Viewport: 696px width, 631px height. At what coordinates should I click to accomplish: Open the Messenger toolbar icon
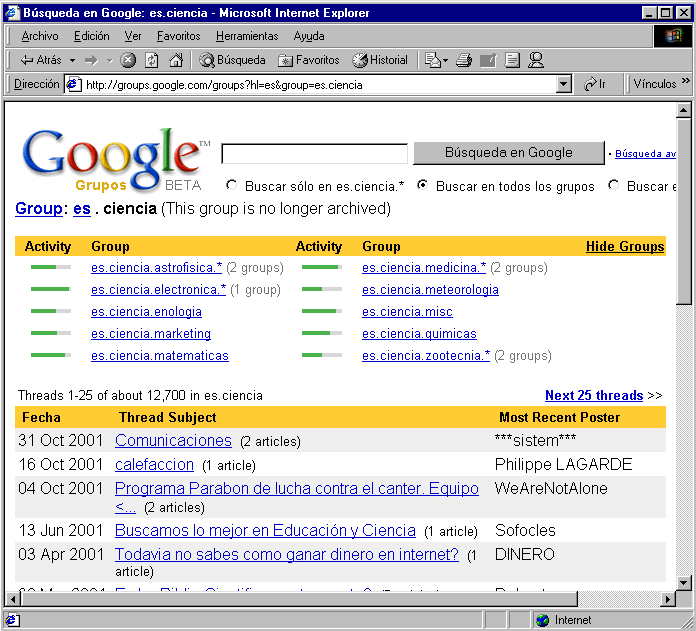(536, 60)
